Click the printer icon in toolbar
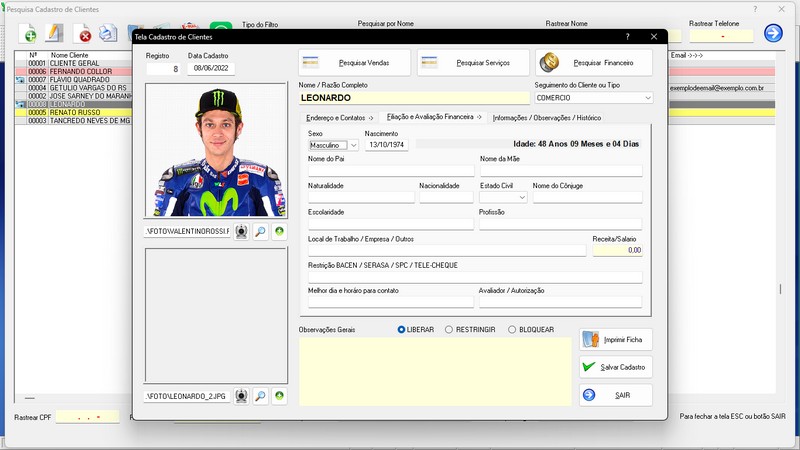Image resolution: width=800 pixels, height=450 pixels. point(108,35)
